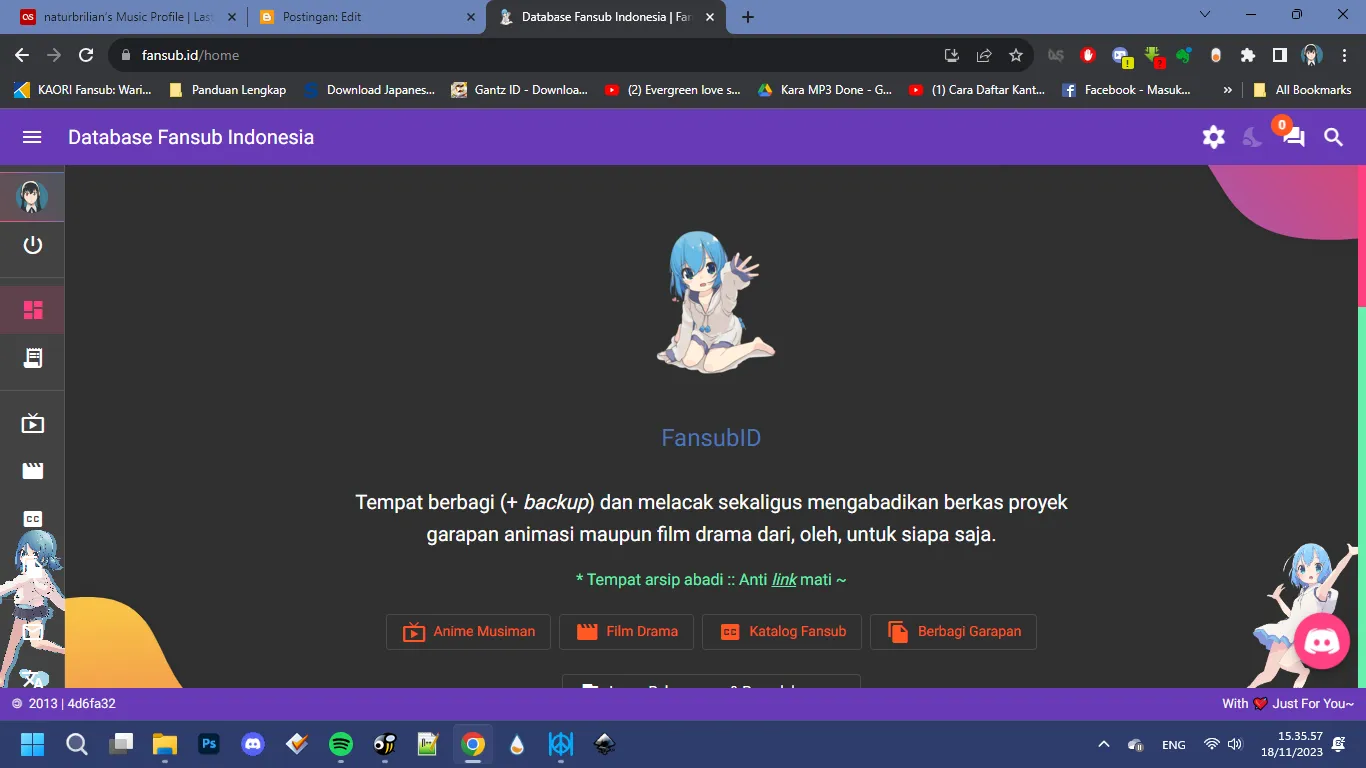Open the Panduan Lengkap bookmark folder
The width and height of the screenshot is (1366, 768).
click(227, 90)
